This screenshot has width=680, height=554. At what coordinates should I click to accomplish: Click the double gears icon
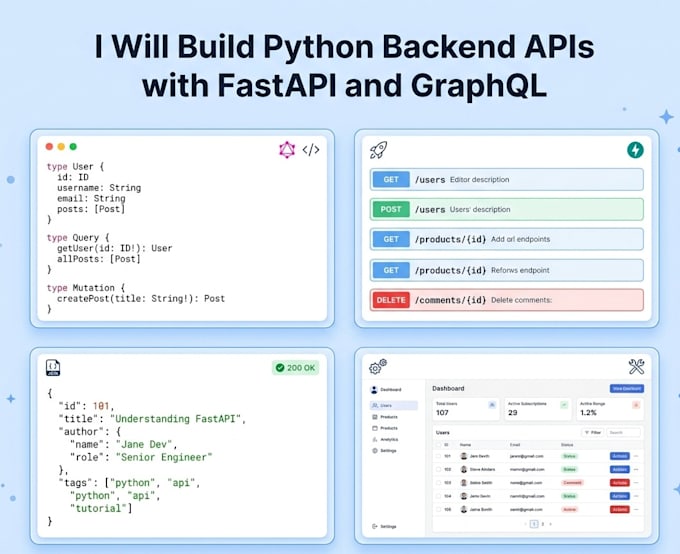coord(378,367)
